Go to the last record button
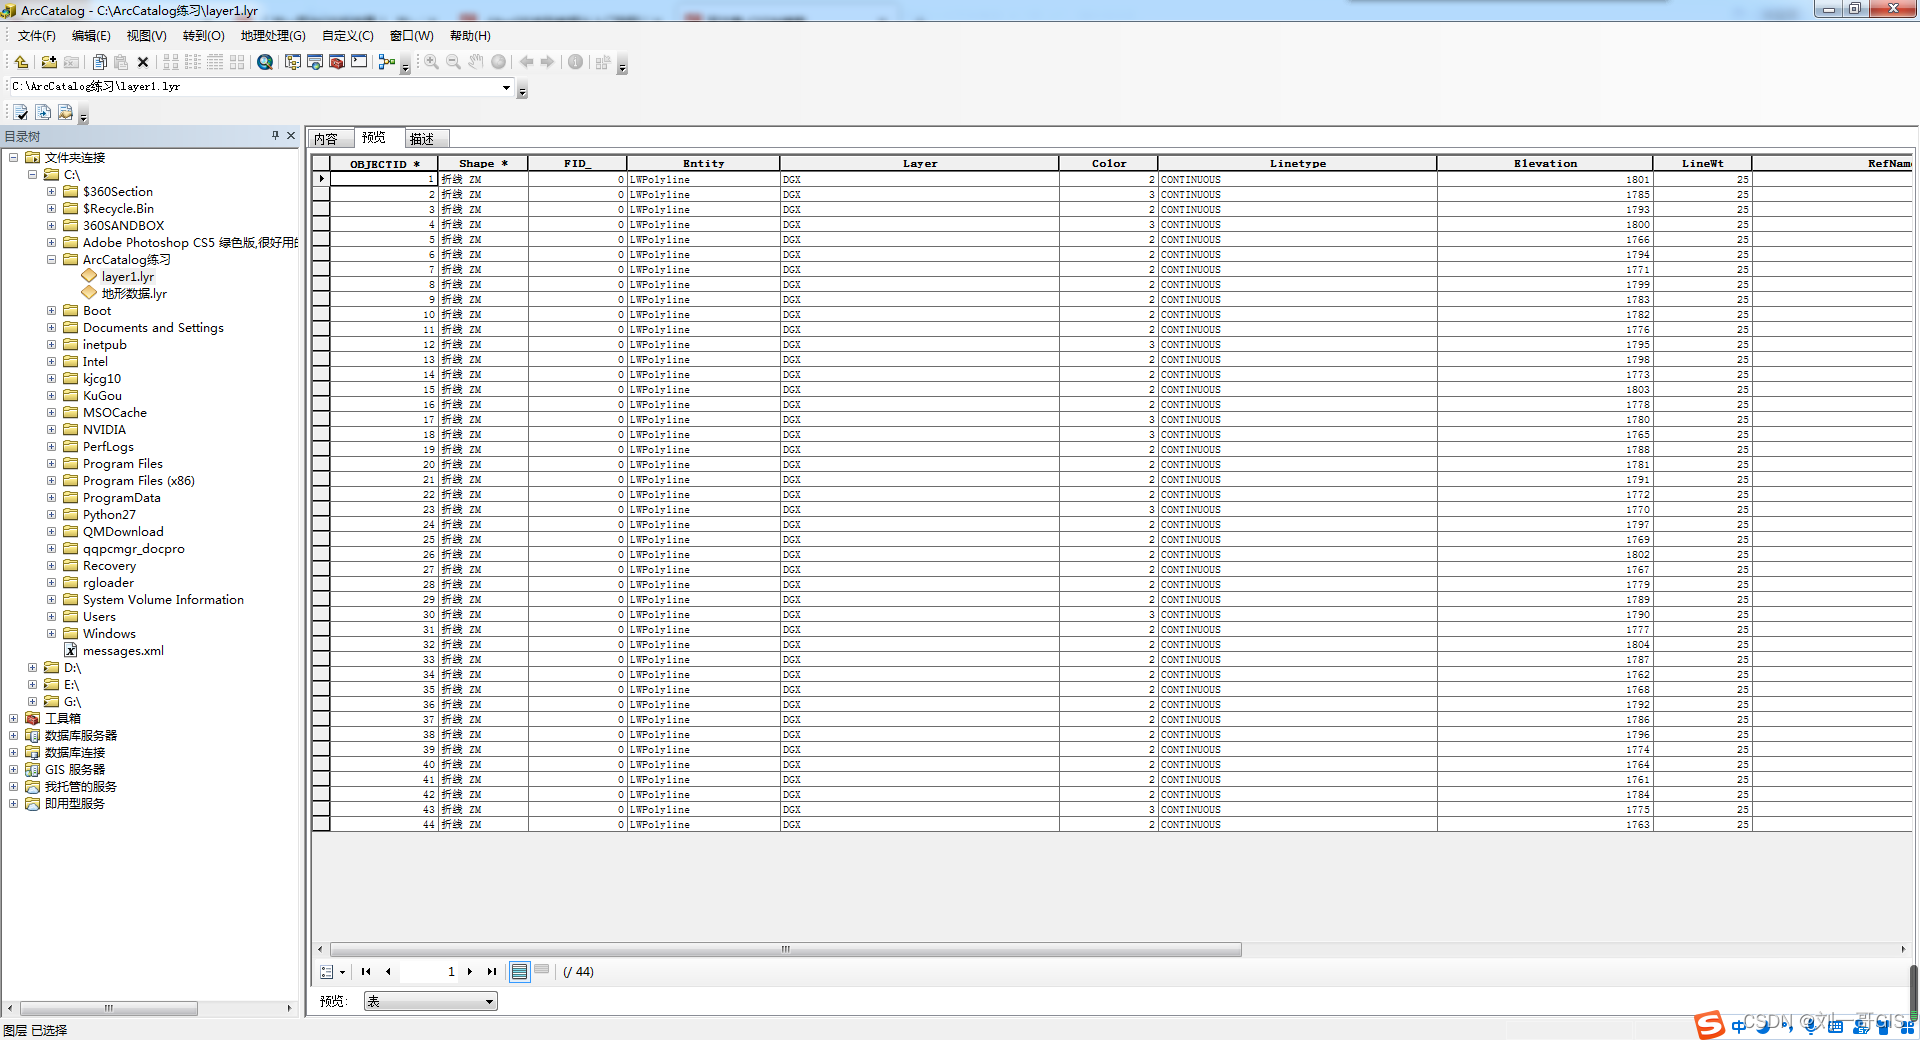The width and height of the screenshot is (1920, 1040). pyautogui.click(x=491, y=971)
